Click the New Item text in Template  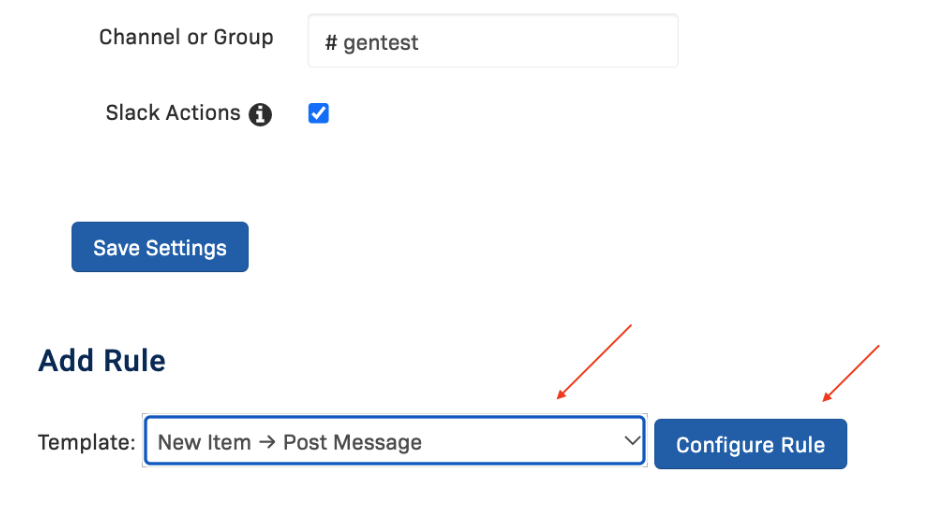(x=204, y=443)
